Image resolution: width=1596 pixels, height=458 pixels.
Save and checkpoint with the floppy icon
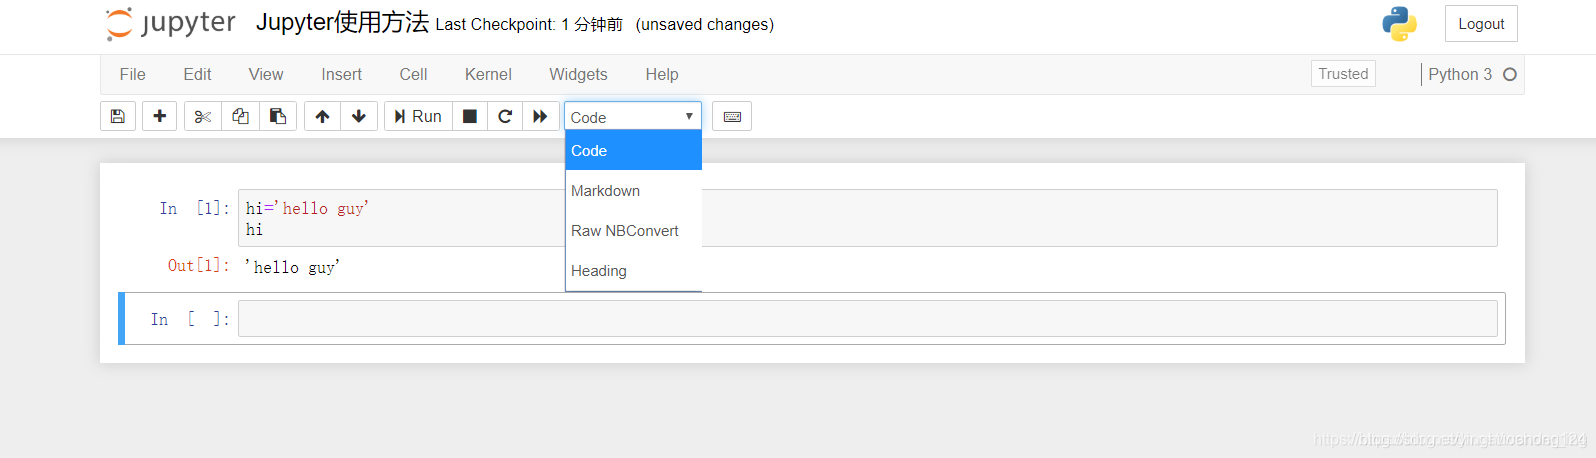tap(118, 116)
